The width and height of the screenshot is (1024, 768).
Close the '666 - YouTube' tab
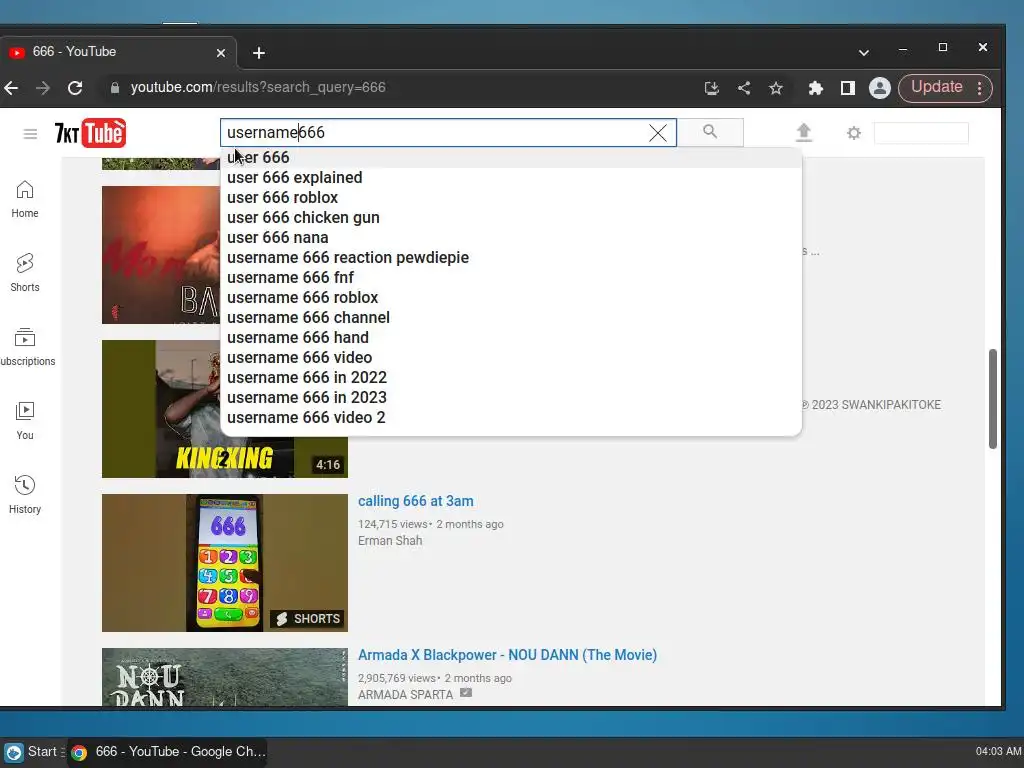pos(221,53)
